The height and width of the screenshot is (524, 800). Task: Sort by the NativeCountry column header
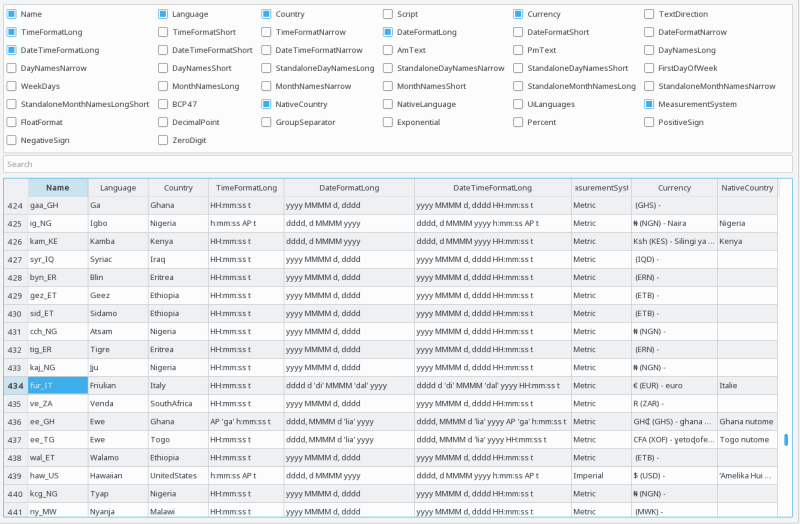click(x=747, y=188)
